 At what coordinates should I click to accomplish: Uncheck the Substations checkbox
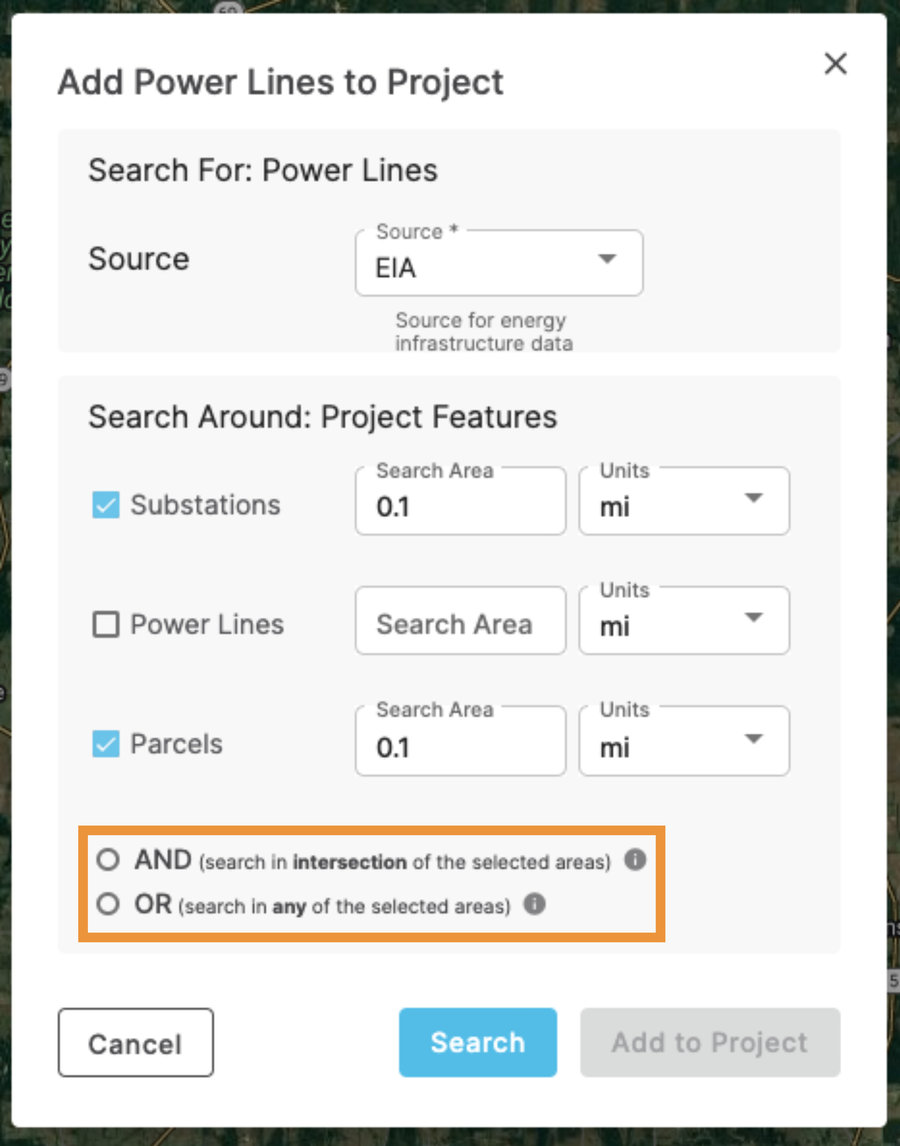(x=106, y=505)
